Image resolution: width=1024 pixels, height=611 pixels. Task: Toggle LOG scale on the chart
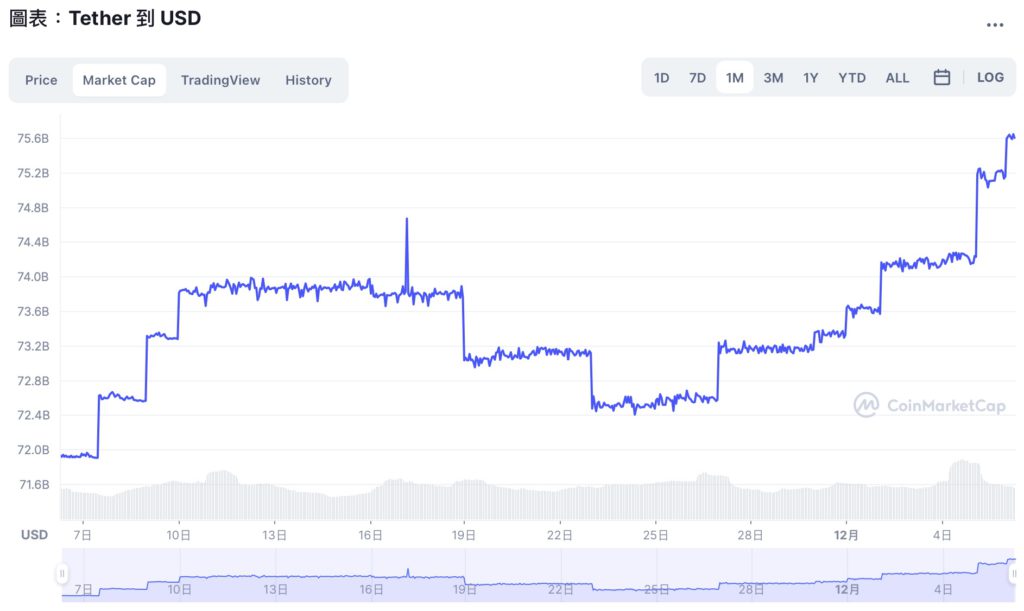990,78
